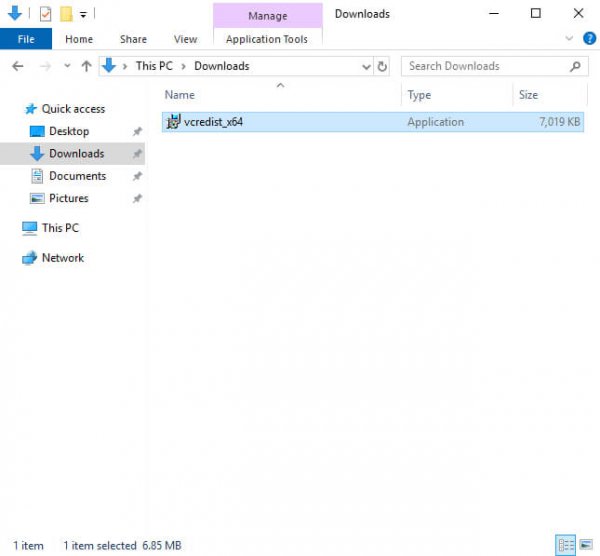Viewport: 600px width, 556px height.
Task: Switch to the Home ribbon tab
Action: coord(79,39)
